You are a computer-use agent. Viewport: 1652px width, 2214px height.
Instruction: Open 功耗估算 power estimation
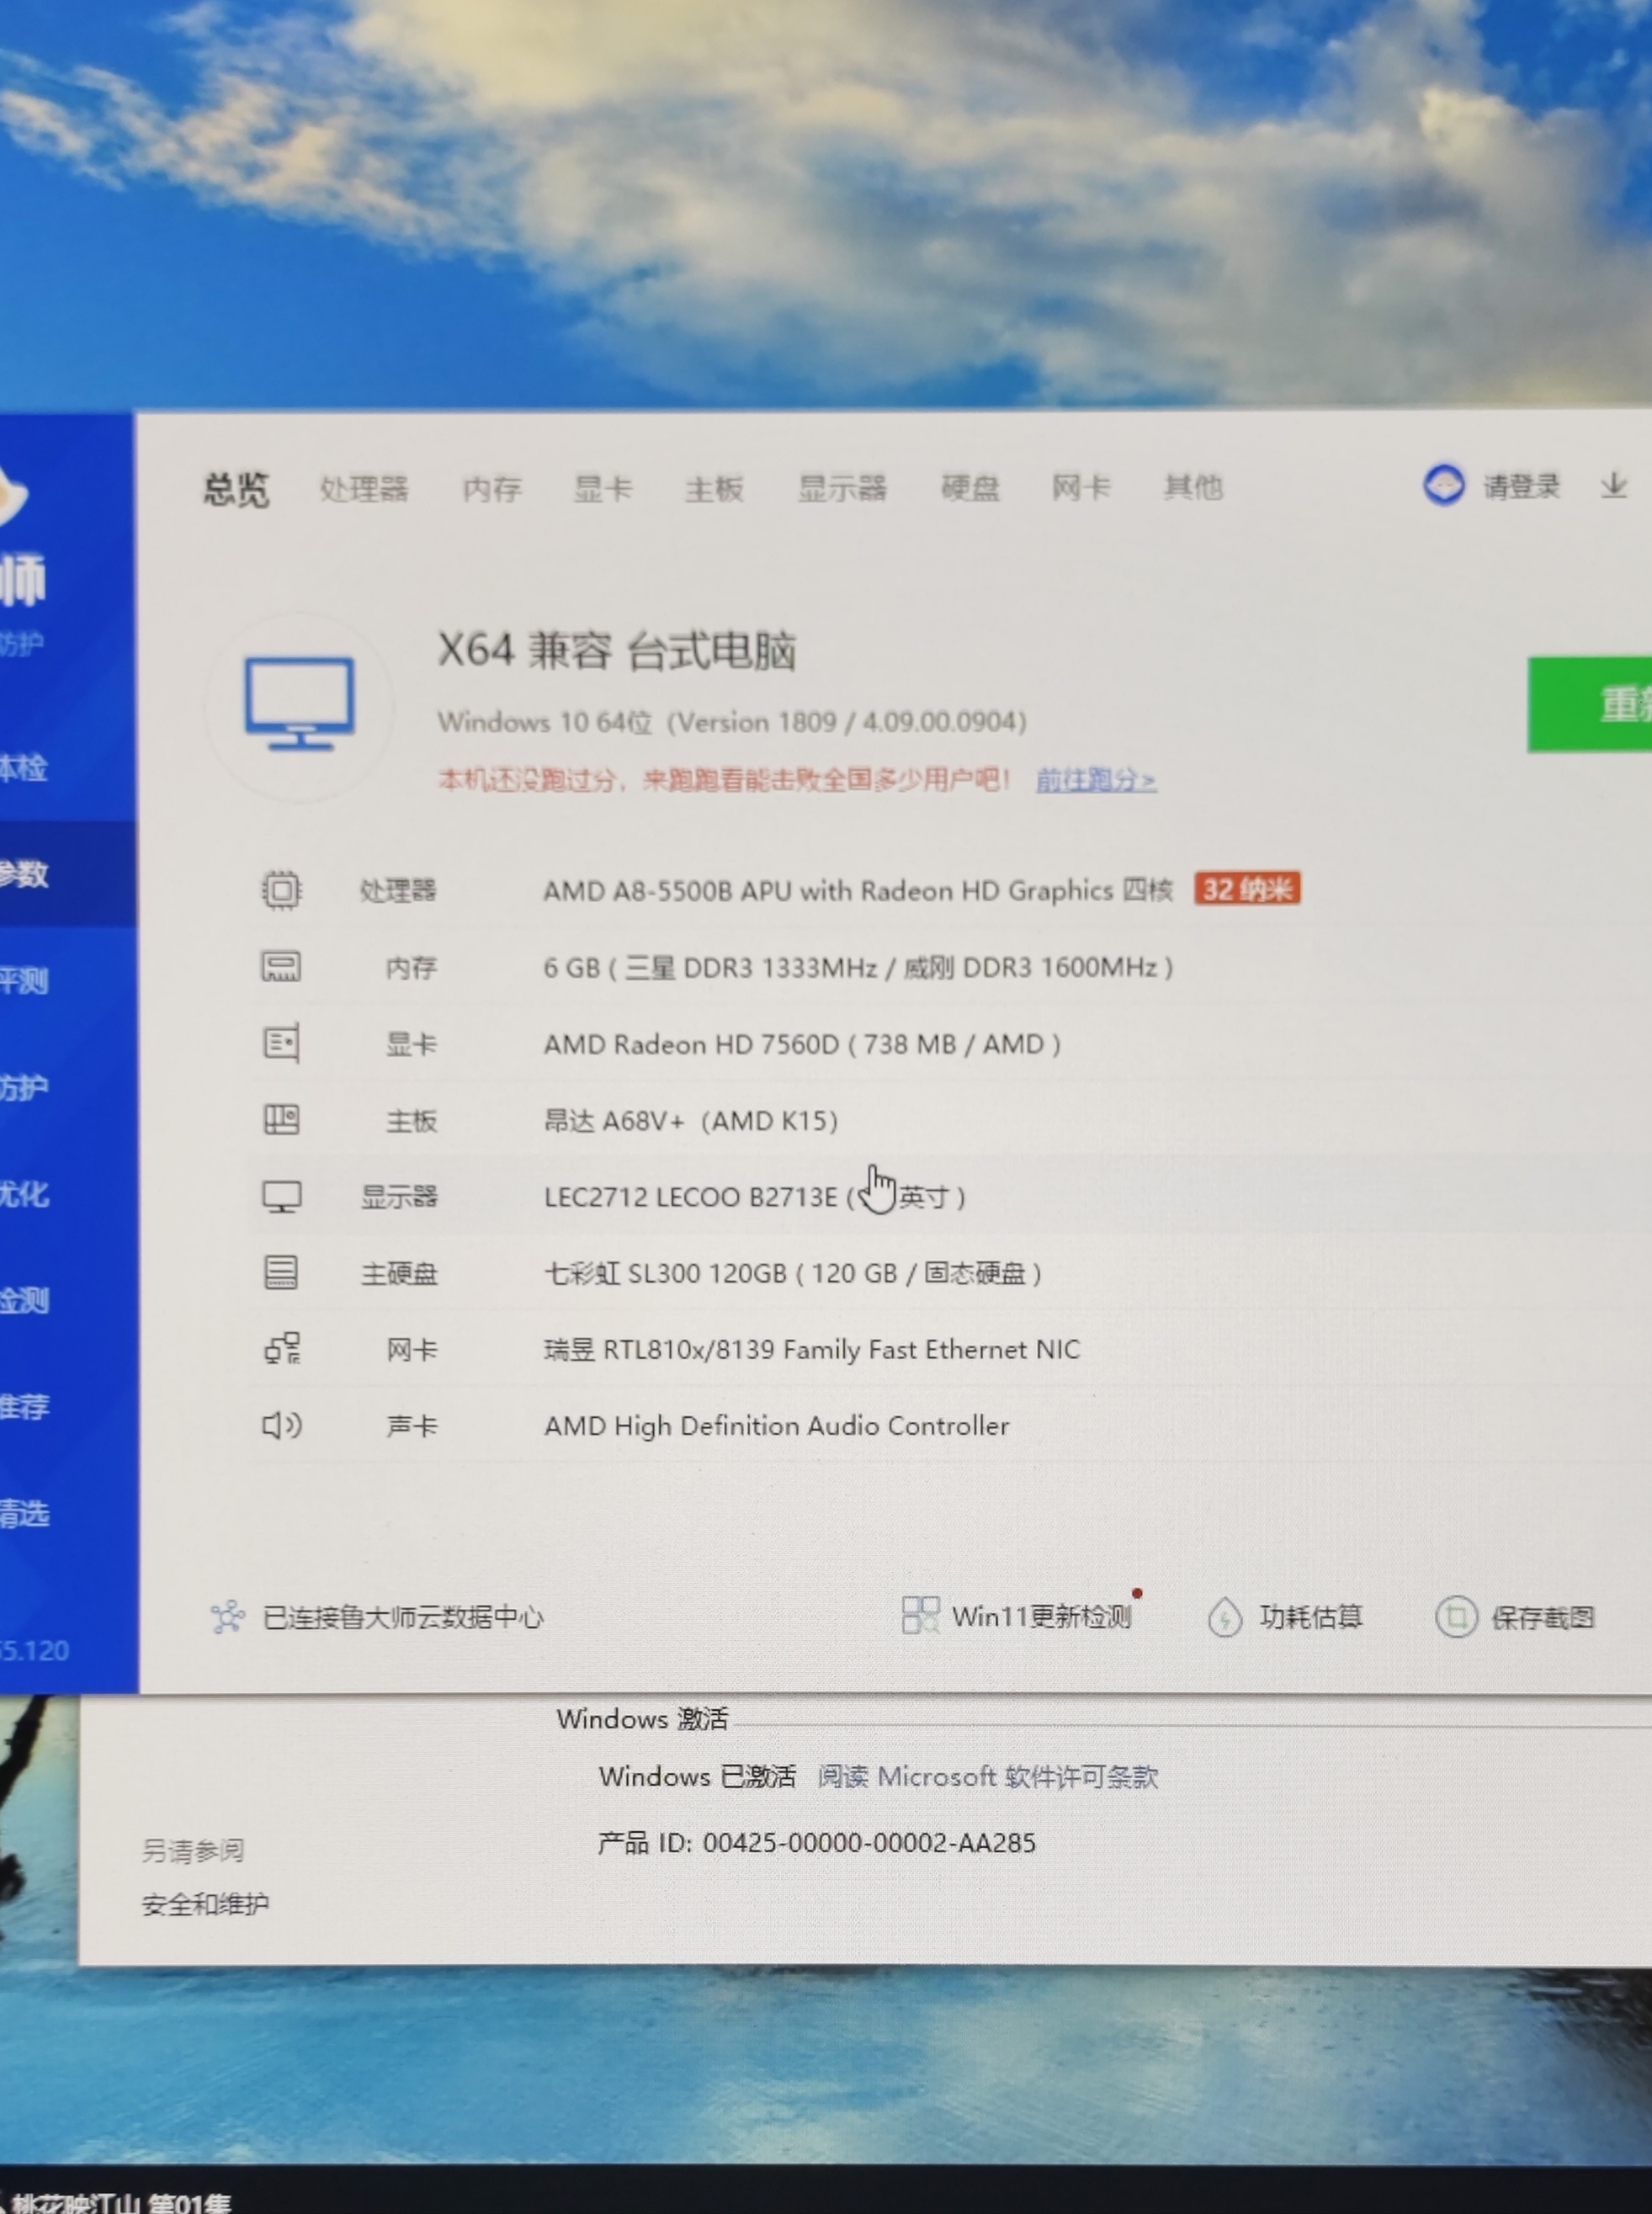(1310, 1616)
